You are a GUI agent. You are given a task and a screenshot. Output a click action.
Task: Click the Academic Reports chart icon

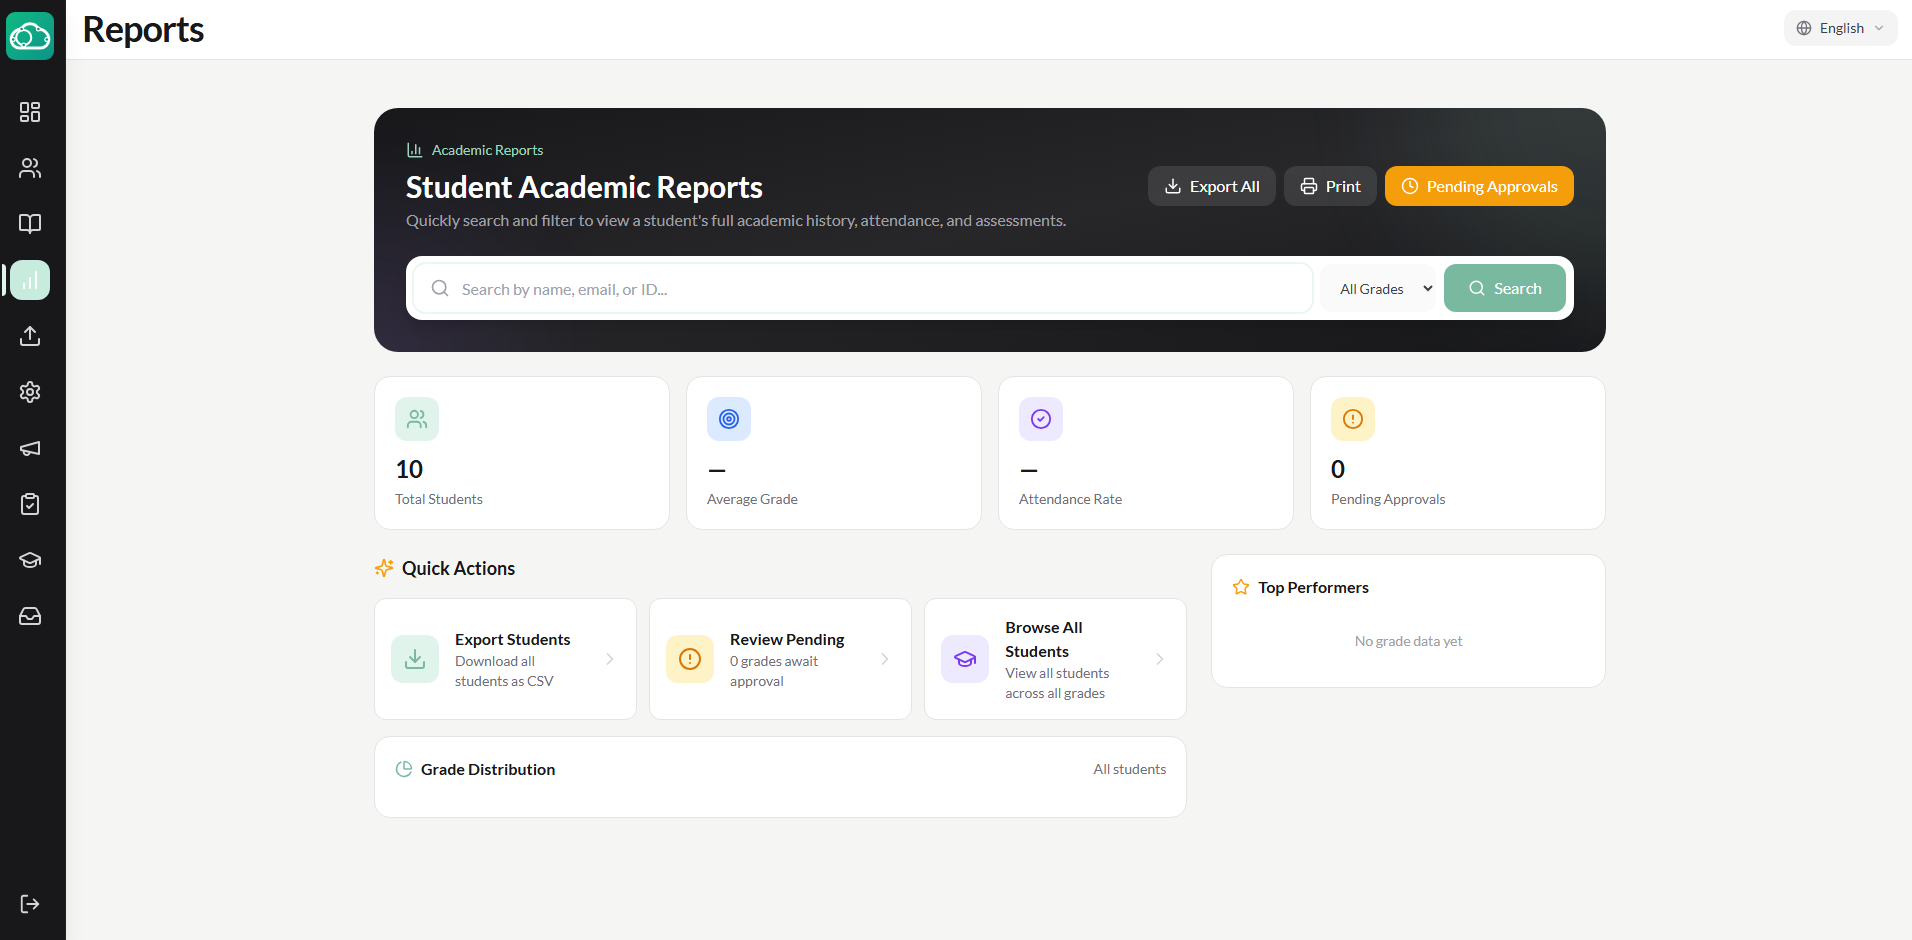tap(414, 150)
